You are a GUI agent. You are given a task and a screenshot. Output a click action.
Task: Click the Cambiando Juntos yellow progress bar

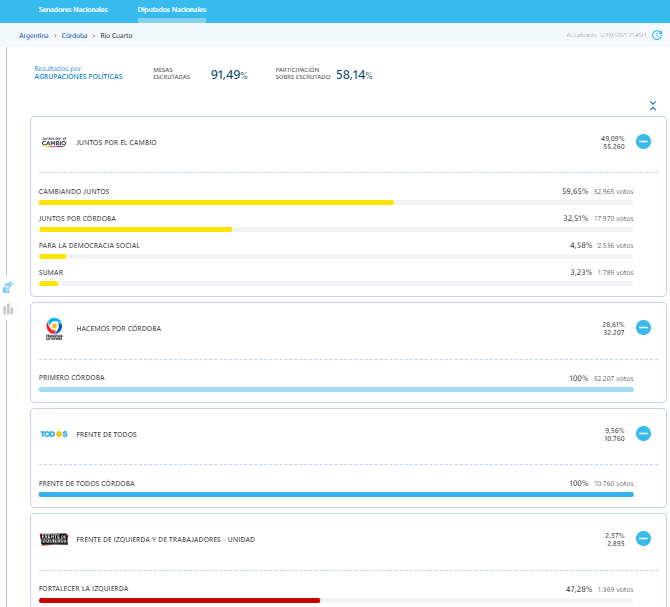[216, 202]
